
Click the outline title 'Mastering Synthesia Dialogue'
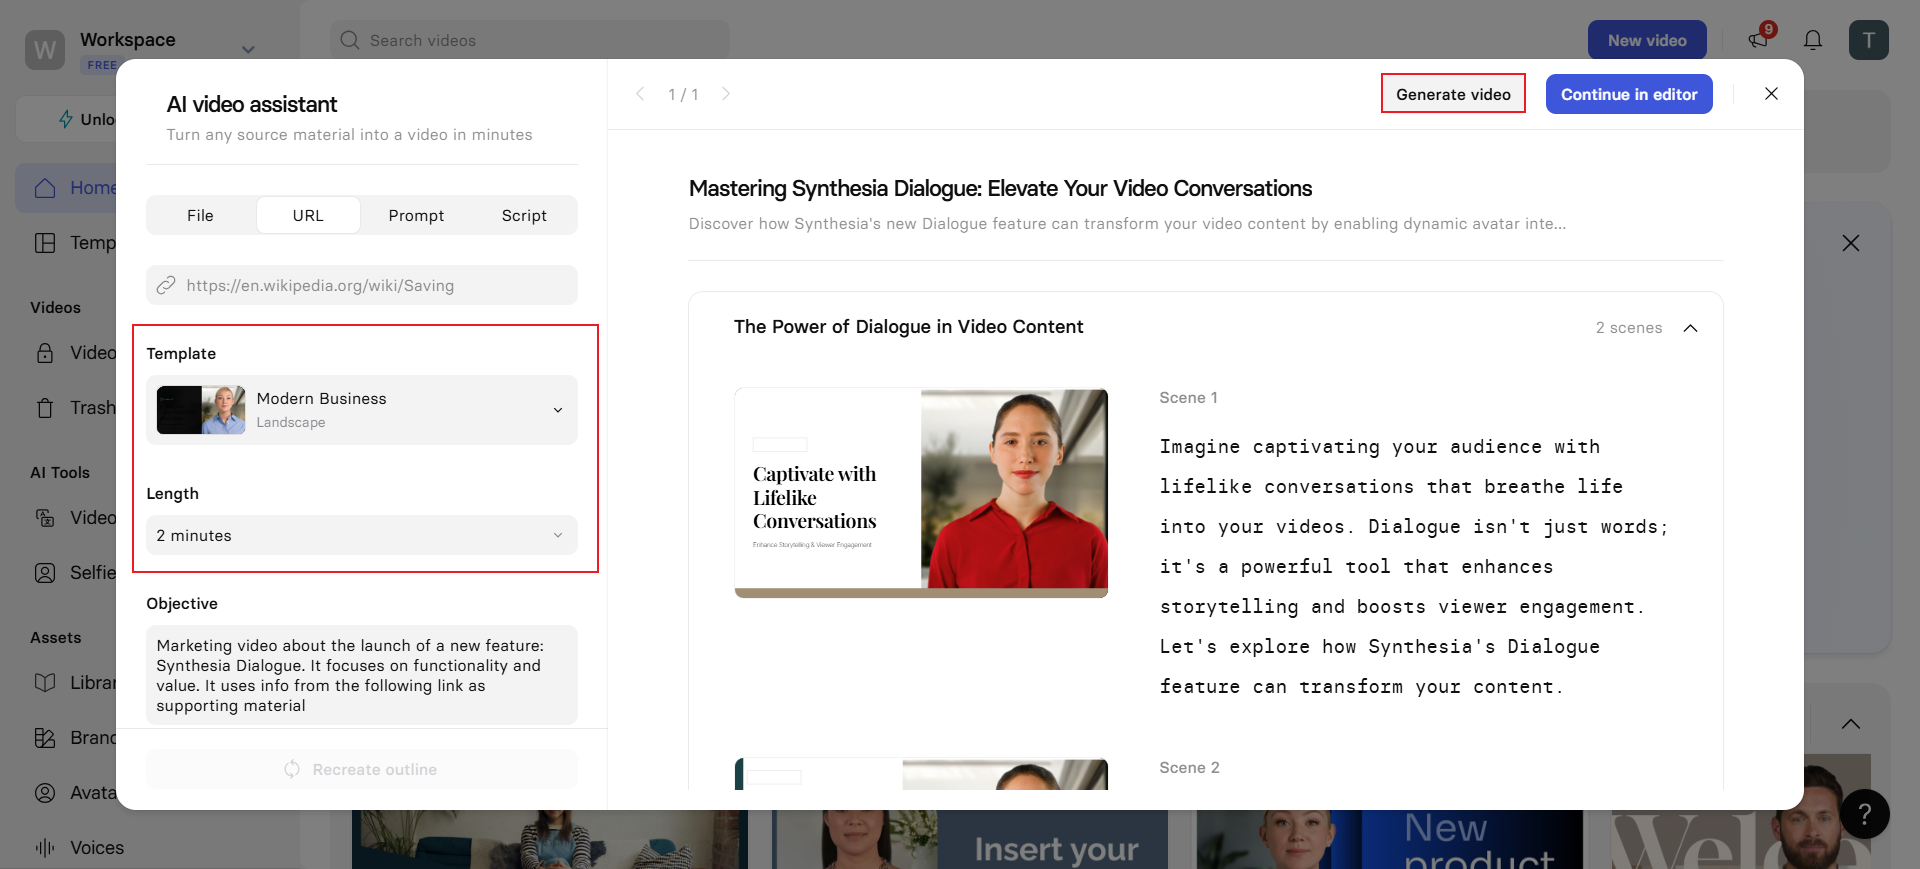[x=1000, y=188]
